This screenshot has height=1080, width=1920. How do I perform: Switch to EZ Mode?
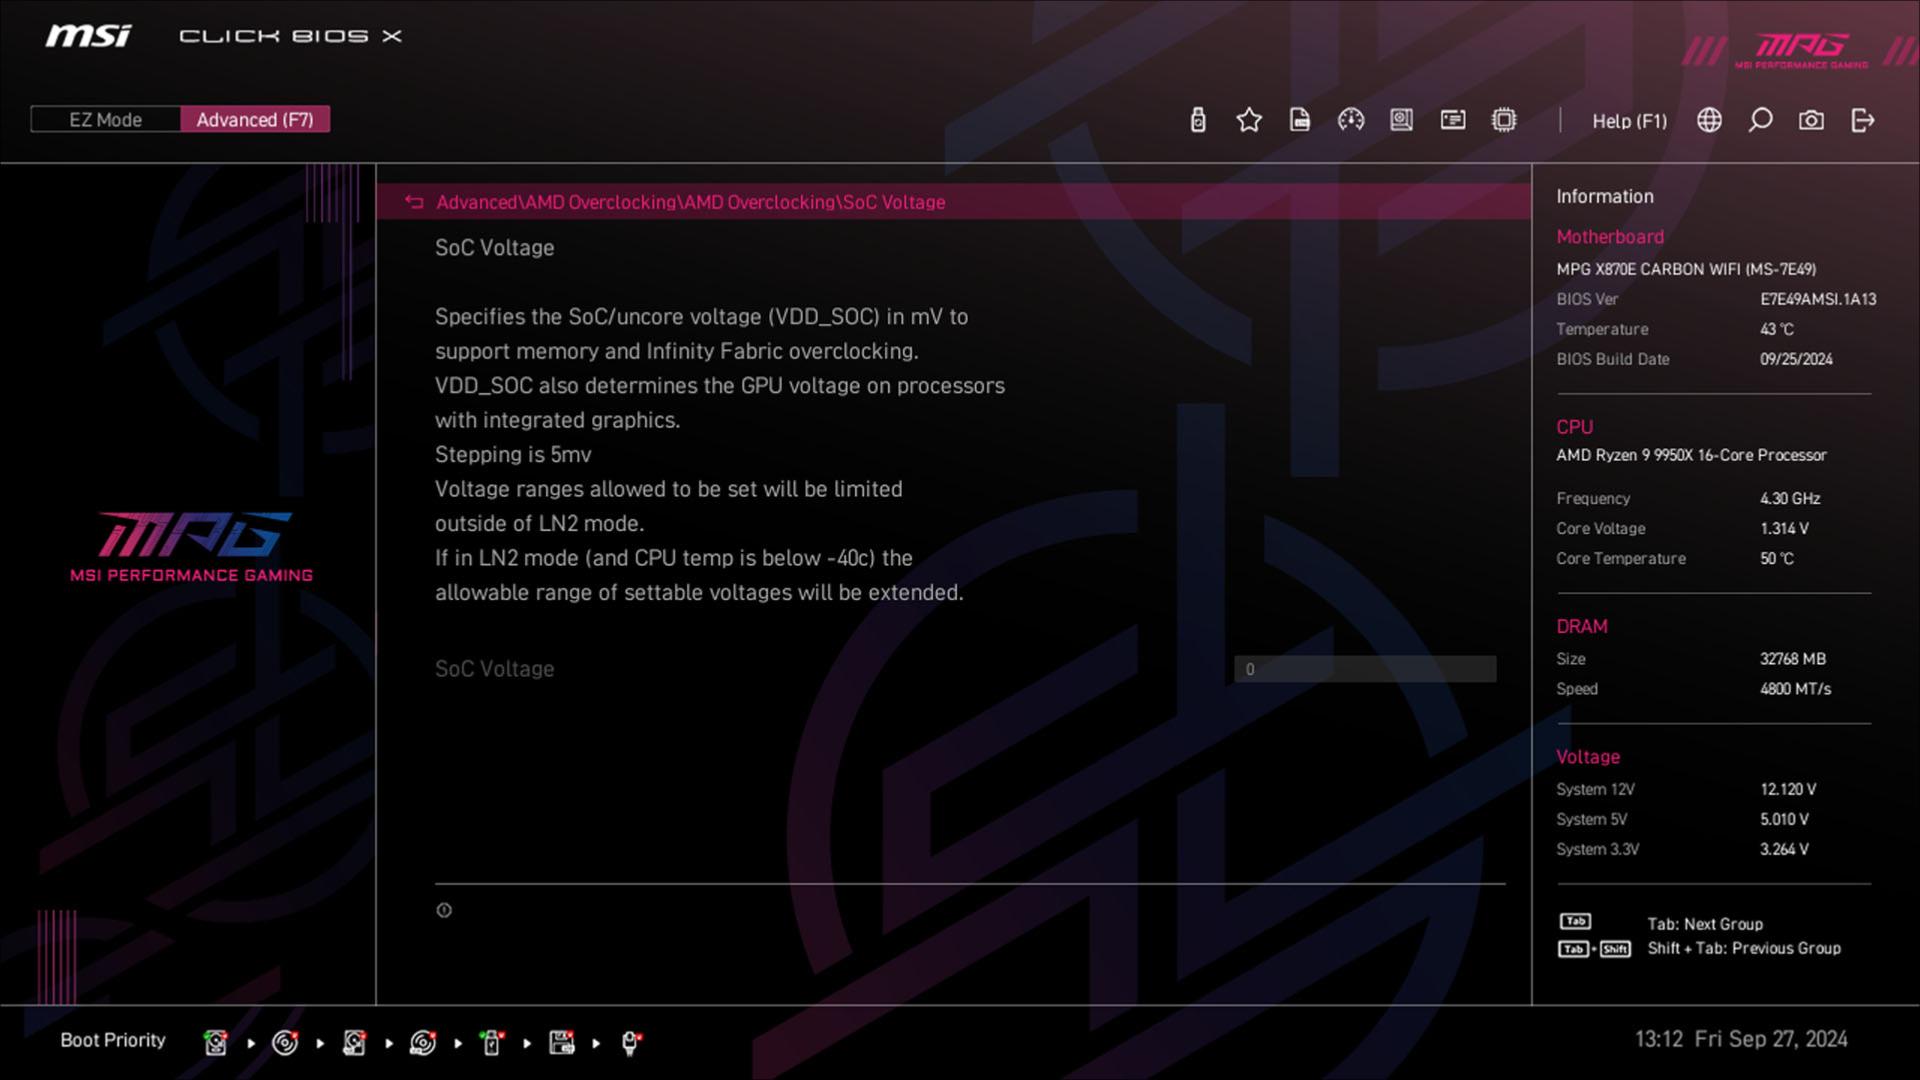point(106,120)
